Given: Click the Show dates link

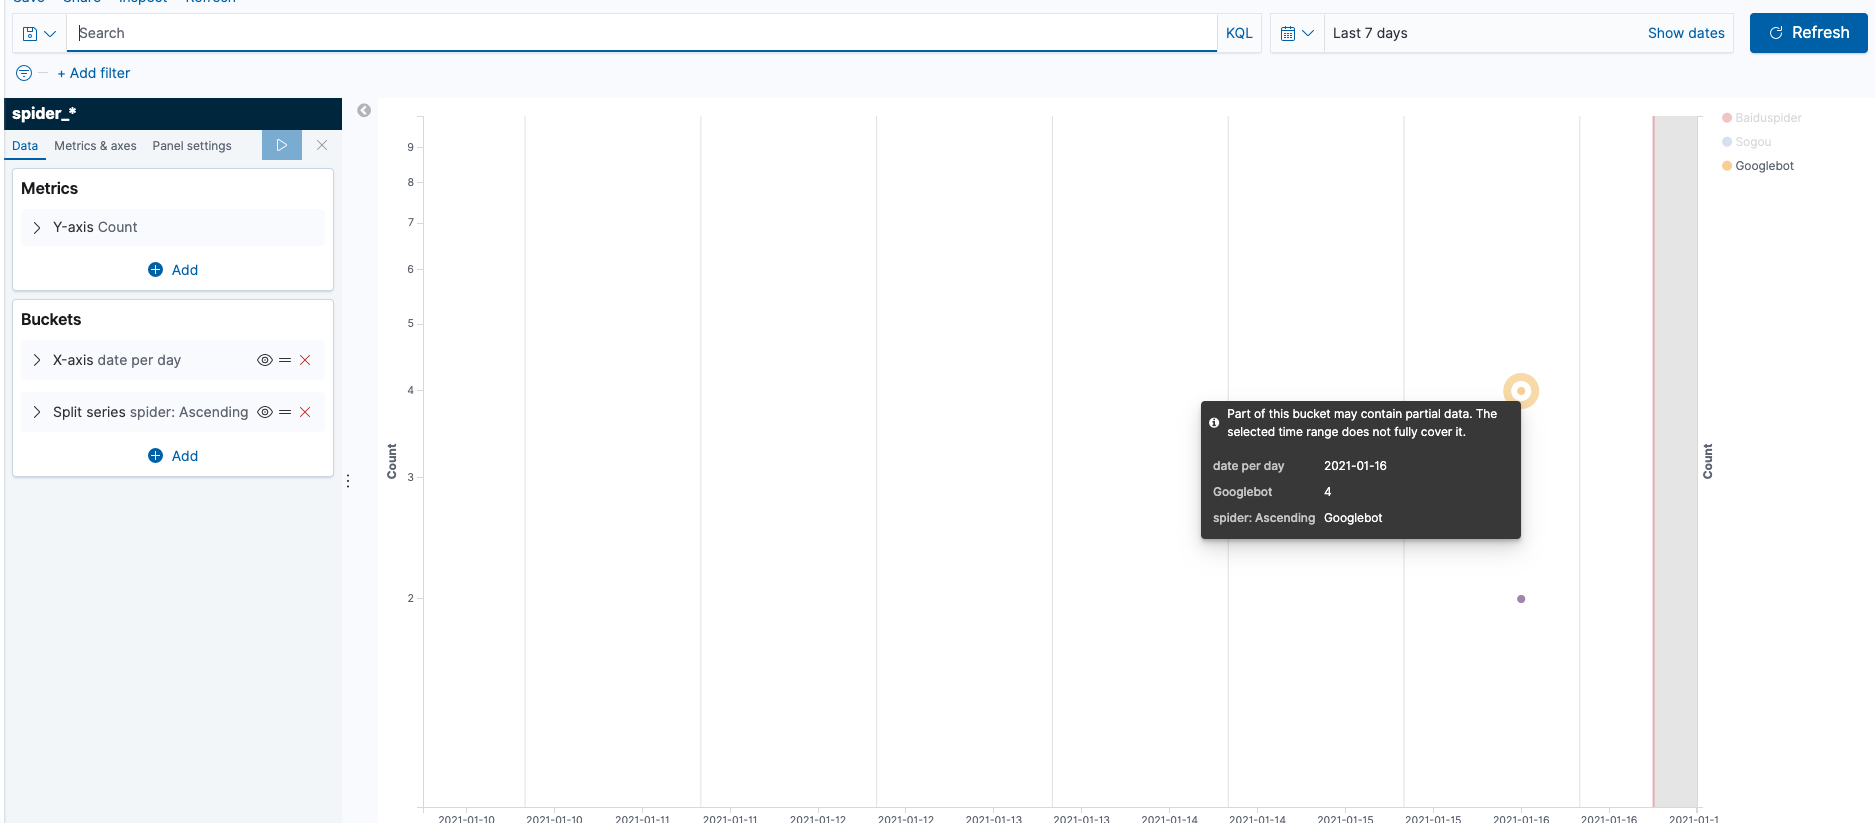Looking at the screenshot, I should point(1685,33).
